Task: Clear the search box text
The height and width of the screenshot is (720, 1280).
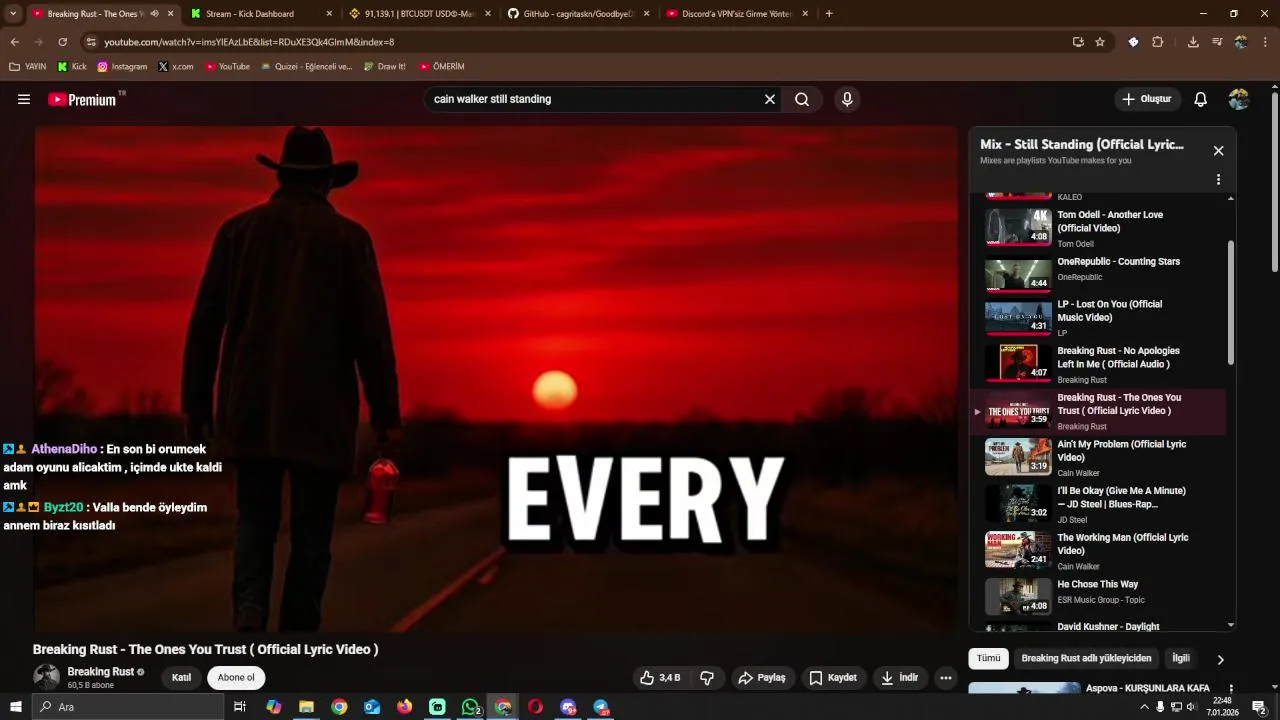Action: pyautogui.click(x=770, y=99)
